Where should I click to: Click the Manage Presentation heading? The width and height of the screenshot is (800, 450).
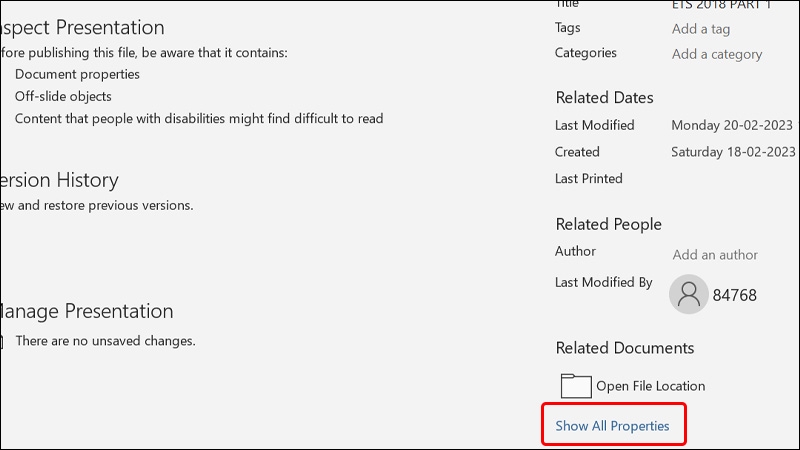87,311
